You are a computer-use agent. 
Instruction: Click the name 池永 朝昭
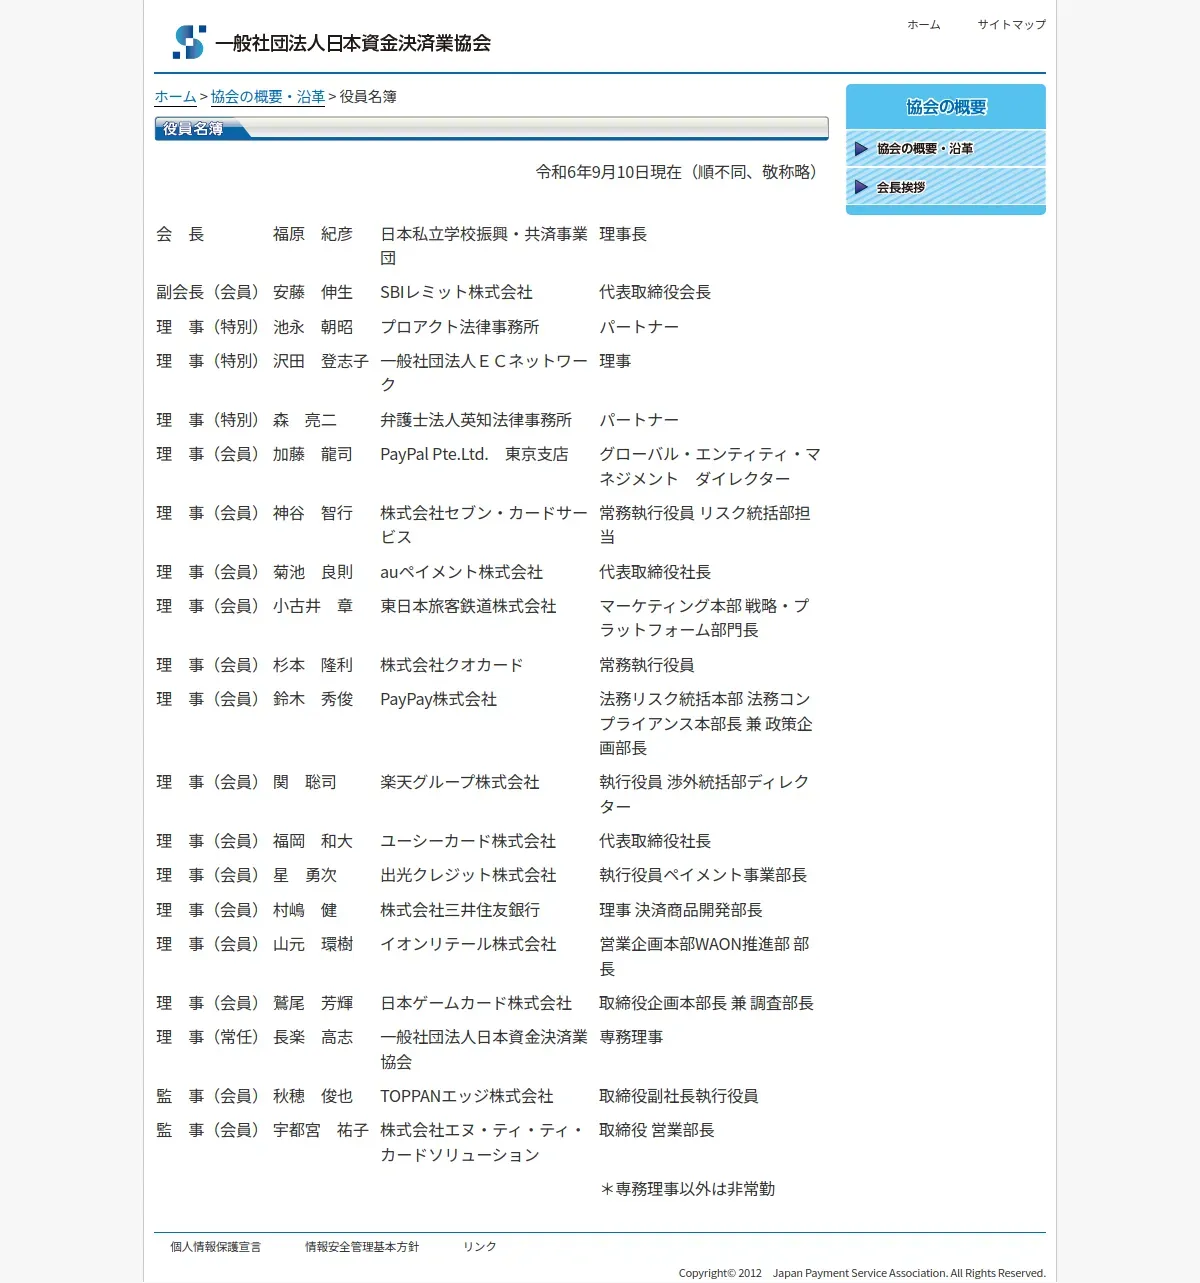[313, 327]
